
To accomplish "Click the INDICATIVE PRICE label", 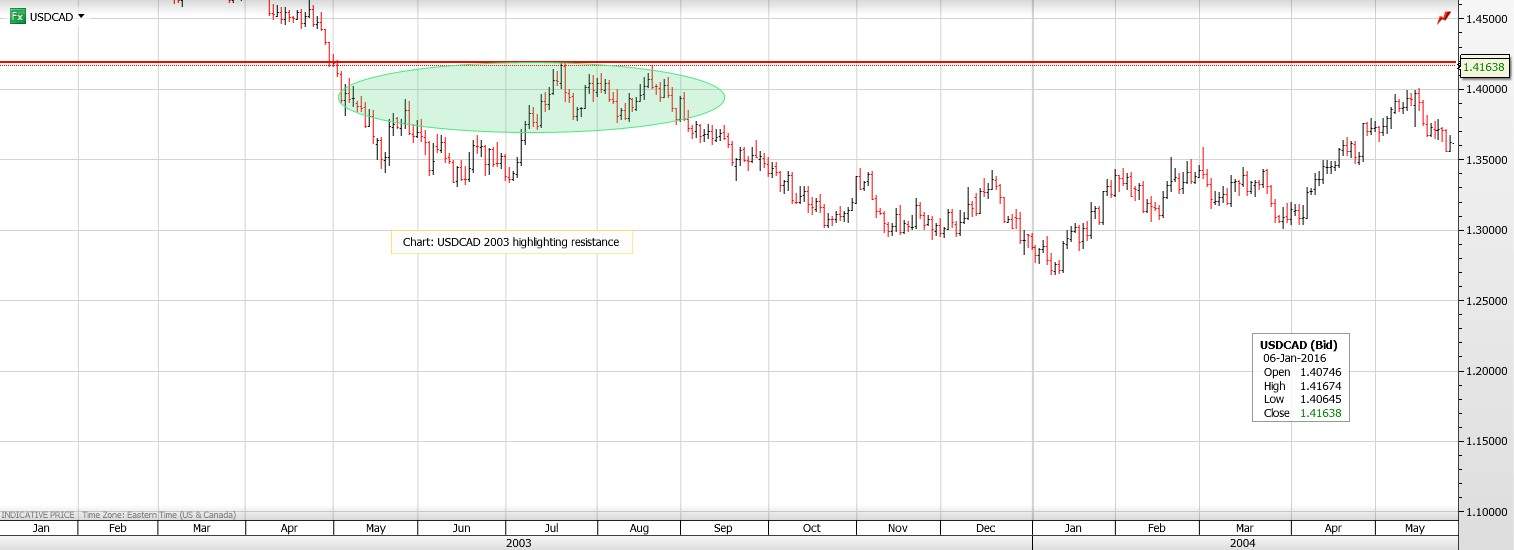I will (x=38, y=515).
